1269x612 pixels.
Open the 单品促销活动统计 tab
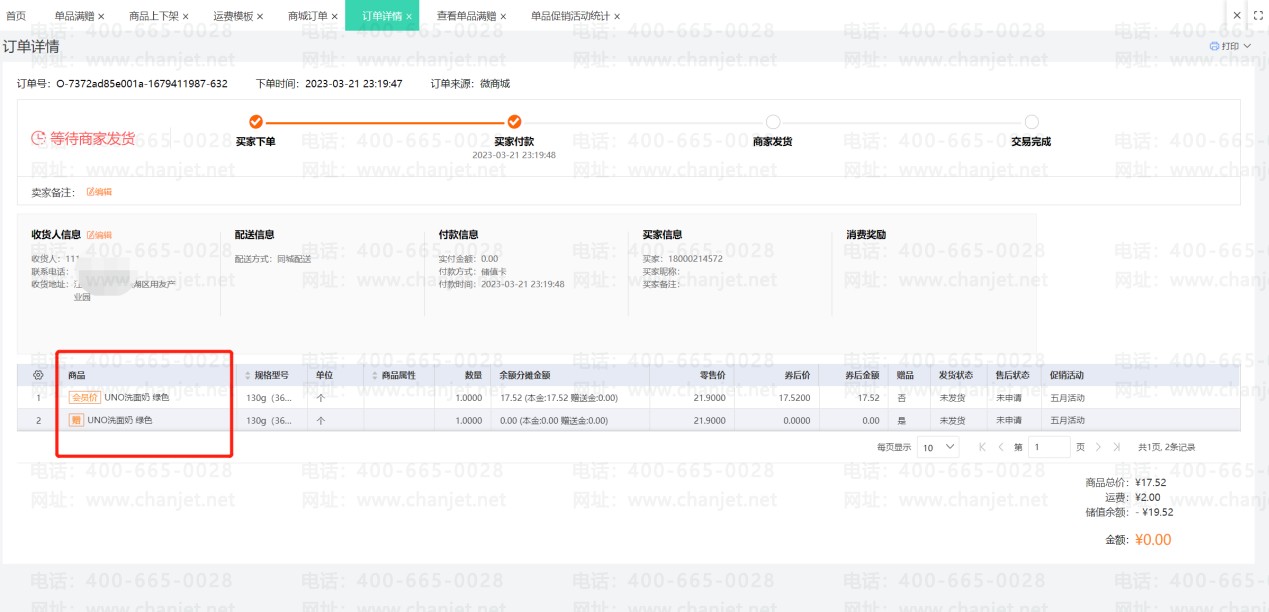[x=570, y=16]
